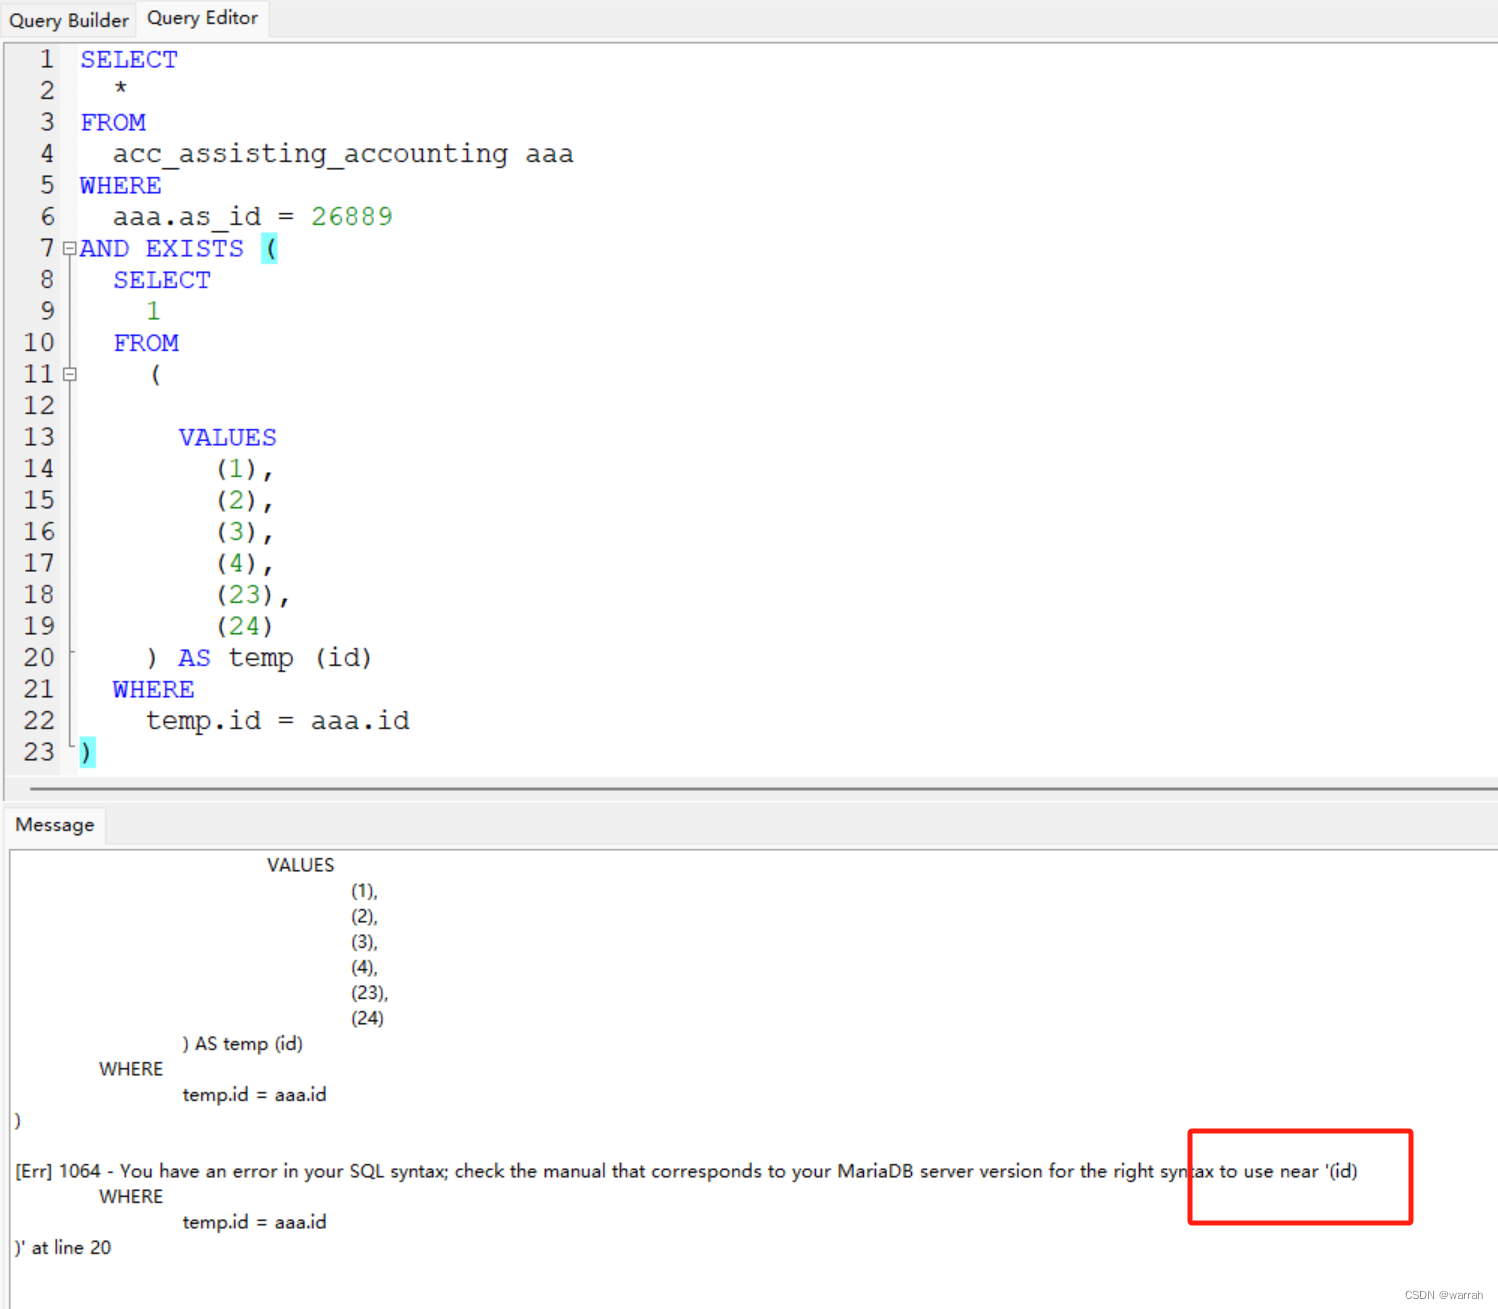
Task: Click the (24) value row in editor
Action: pyautogui.click(x=244, y=626)
